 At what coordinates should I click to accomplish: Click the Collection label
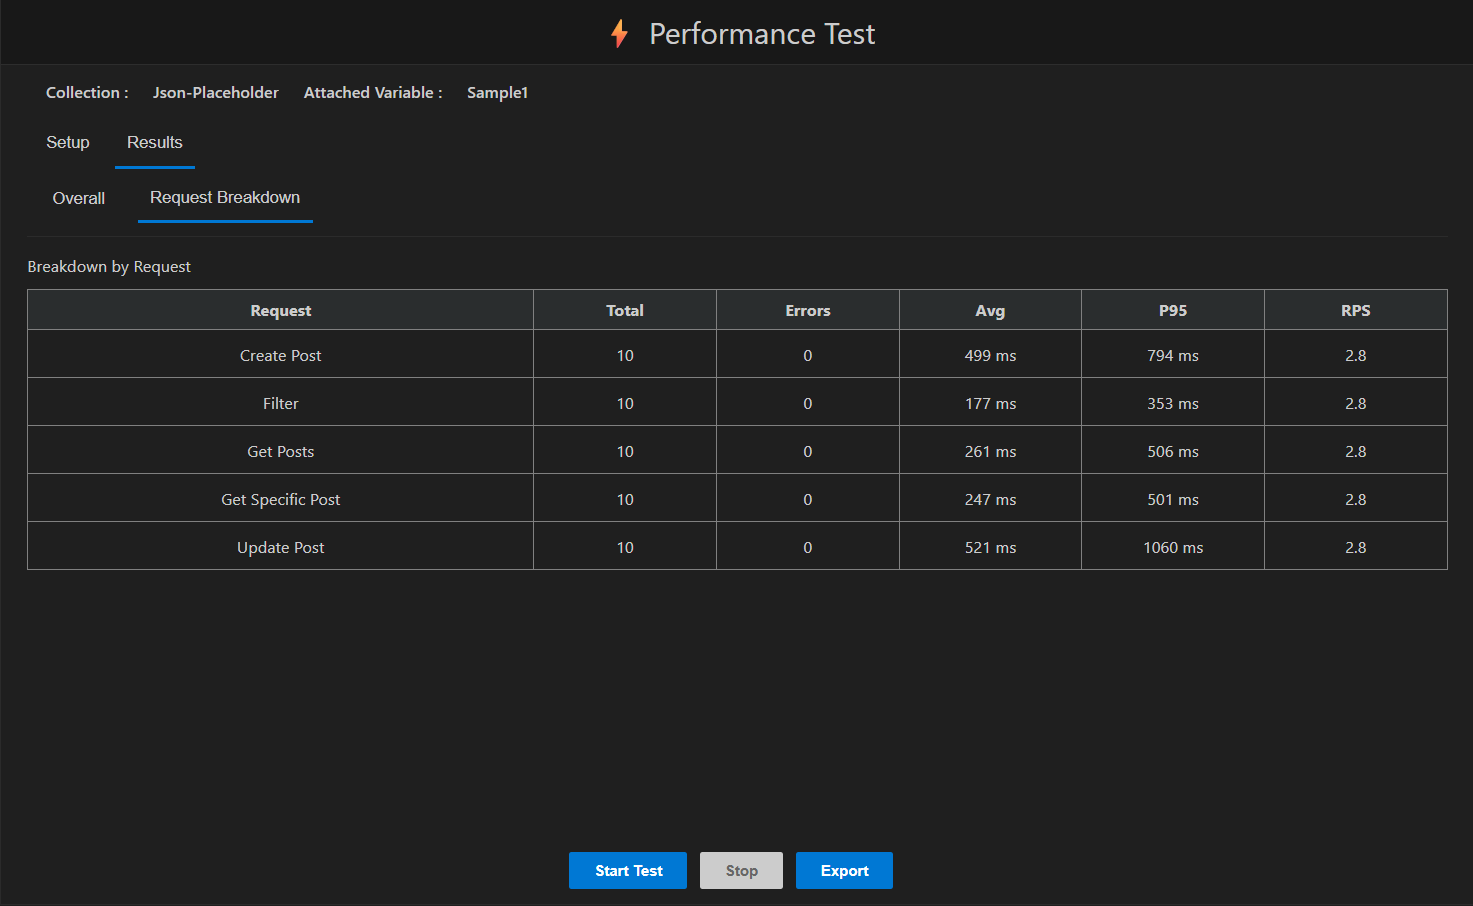(x=87, y=92)
